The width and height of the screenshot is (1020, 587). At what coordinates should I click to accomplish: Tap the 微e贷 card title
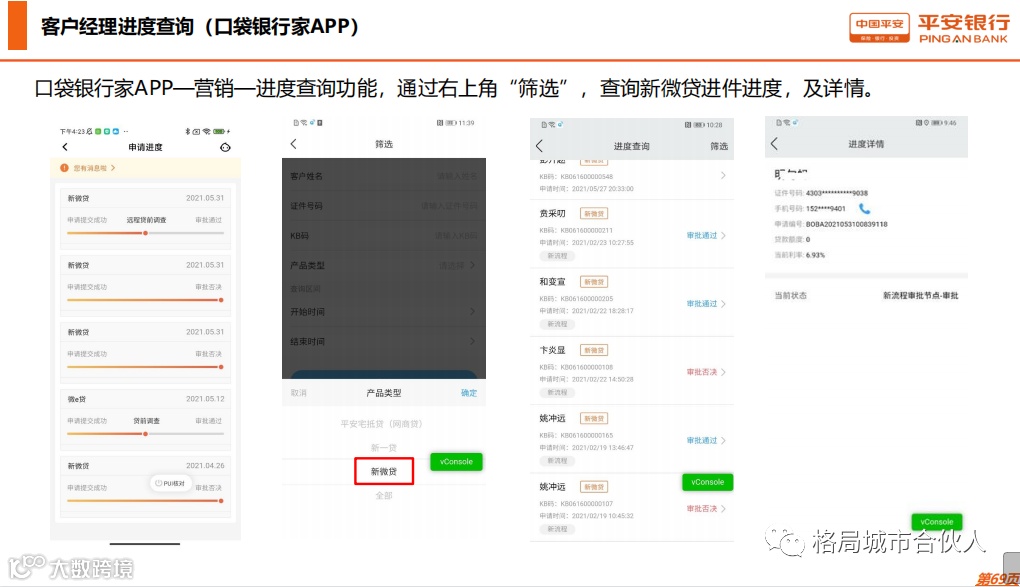(x=77, y=399)
